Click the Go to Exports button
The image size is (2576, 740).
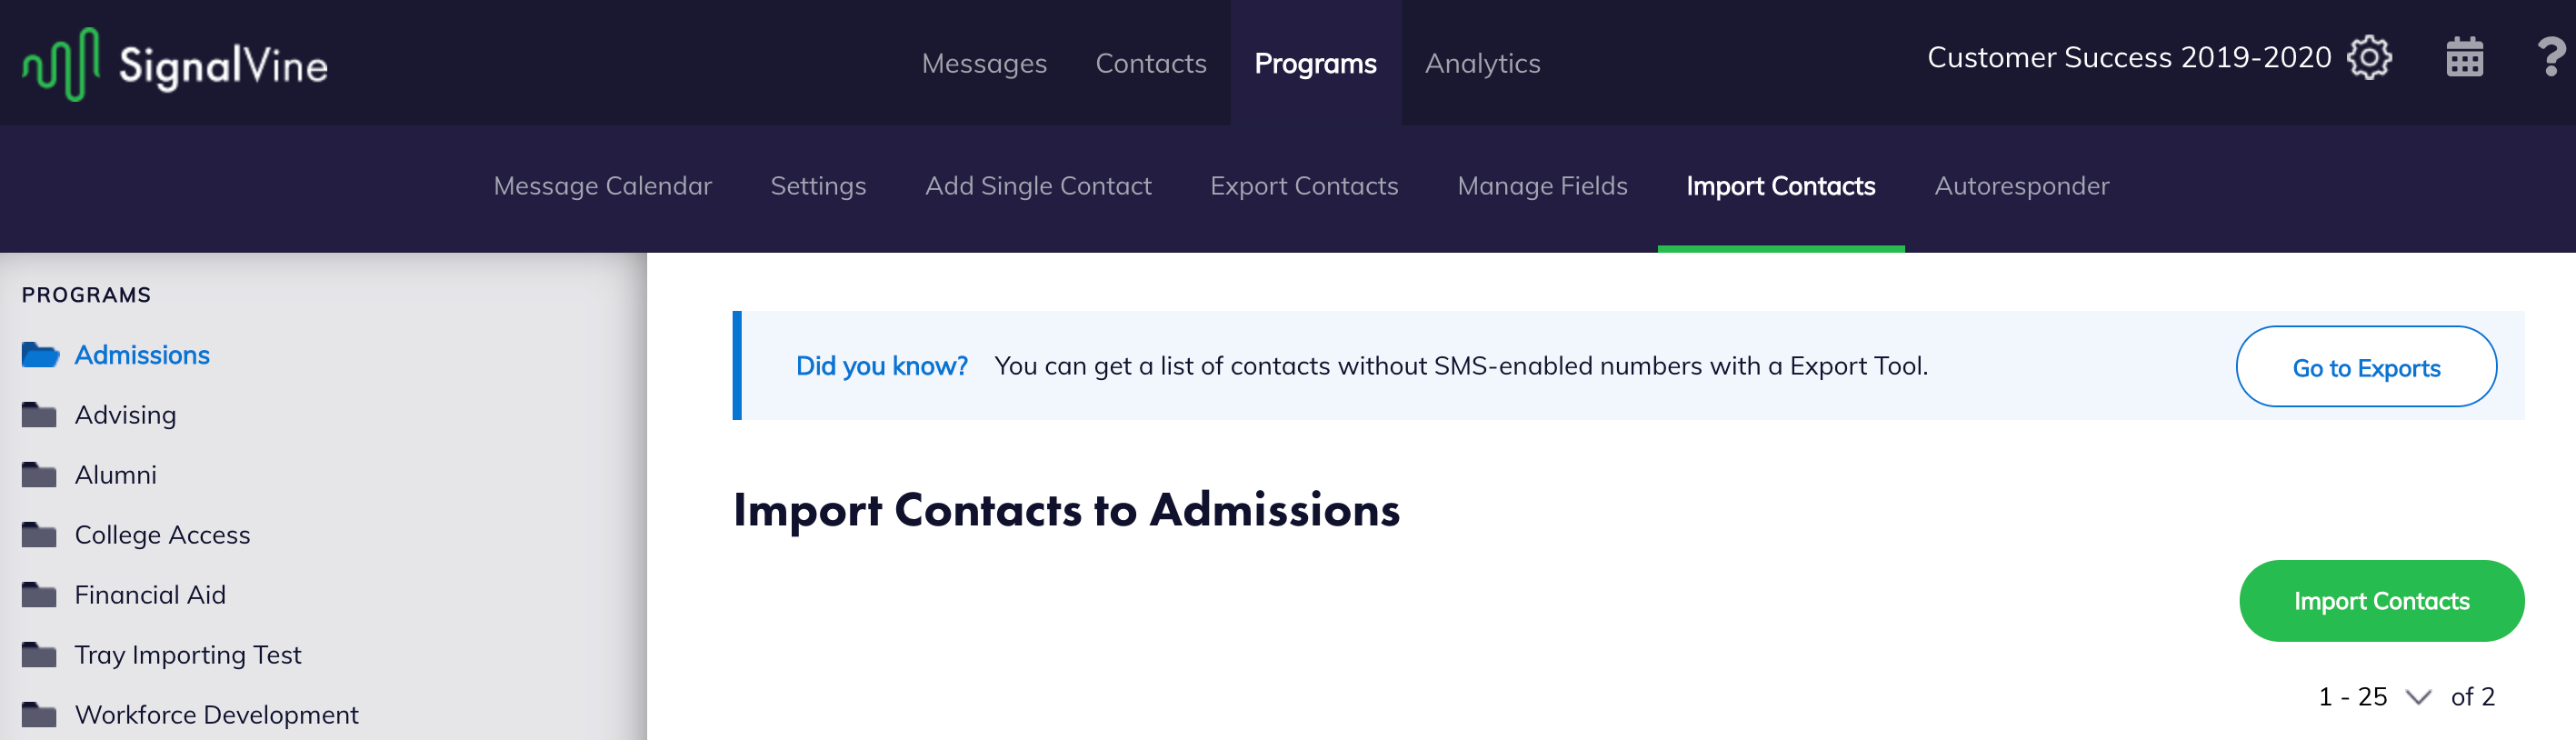click(x=2365, y=367)
